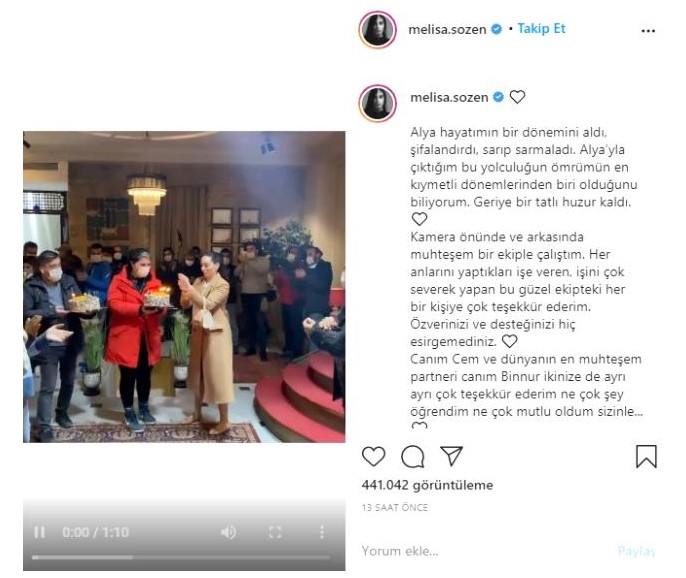Viewport: 686px width, 578px height.
Task: Click the Paylaş post button
Action: click(636, 551)
